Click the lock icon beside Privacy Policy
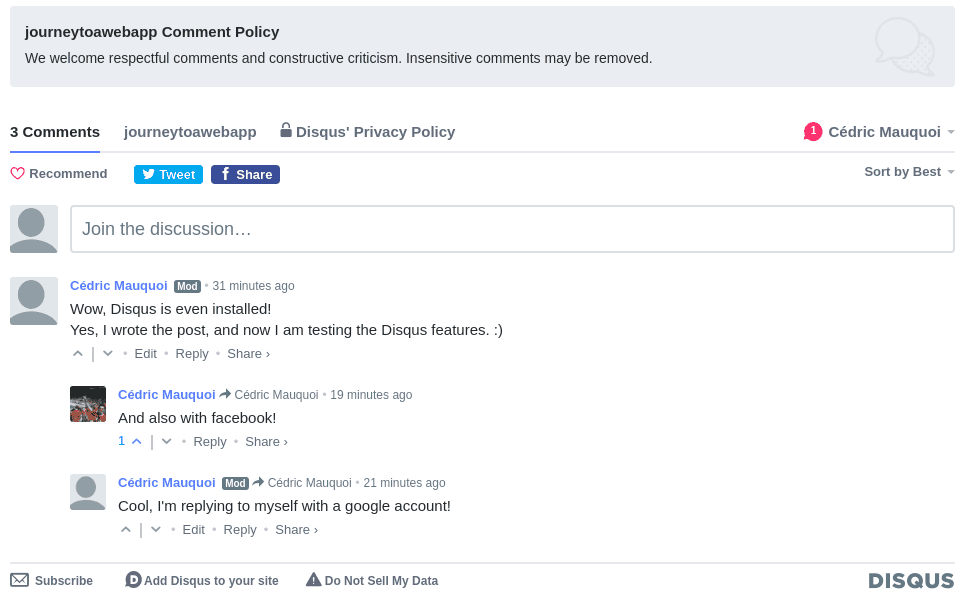Image resolution: width=980 pixels, height=601 pixels. [286, 130]
